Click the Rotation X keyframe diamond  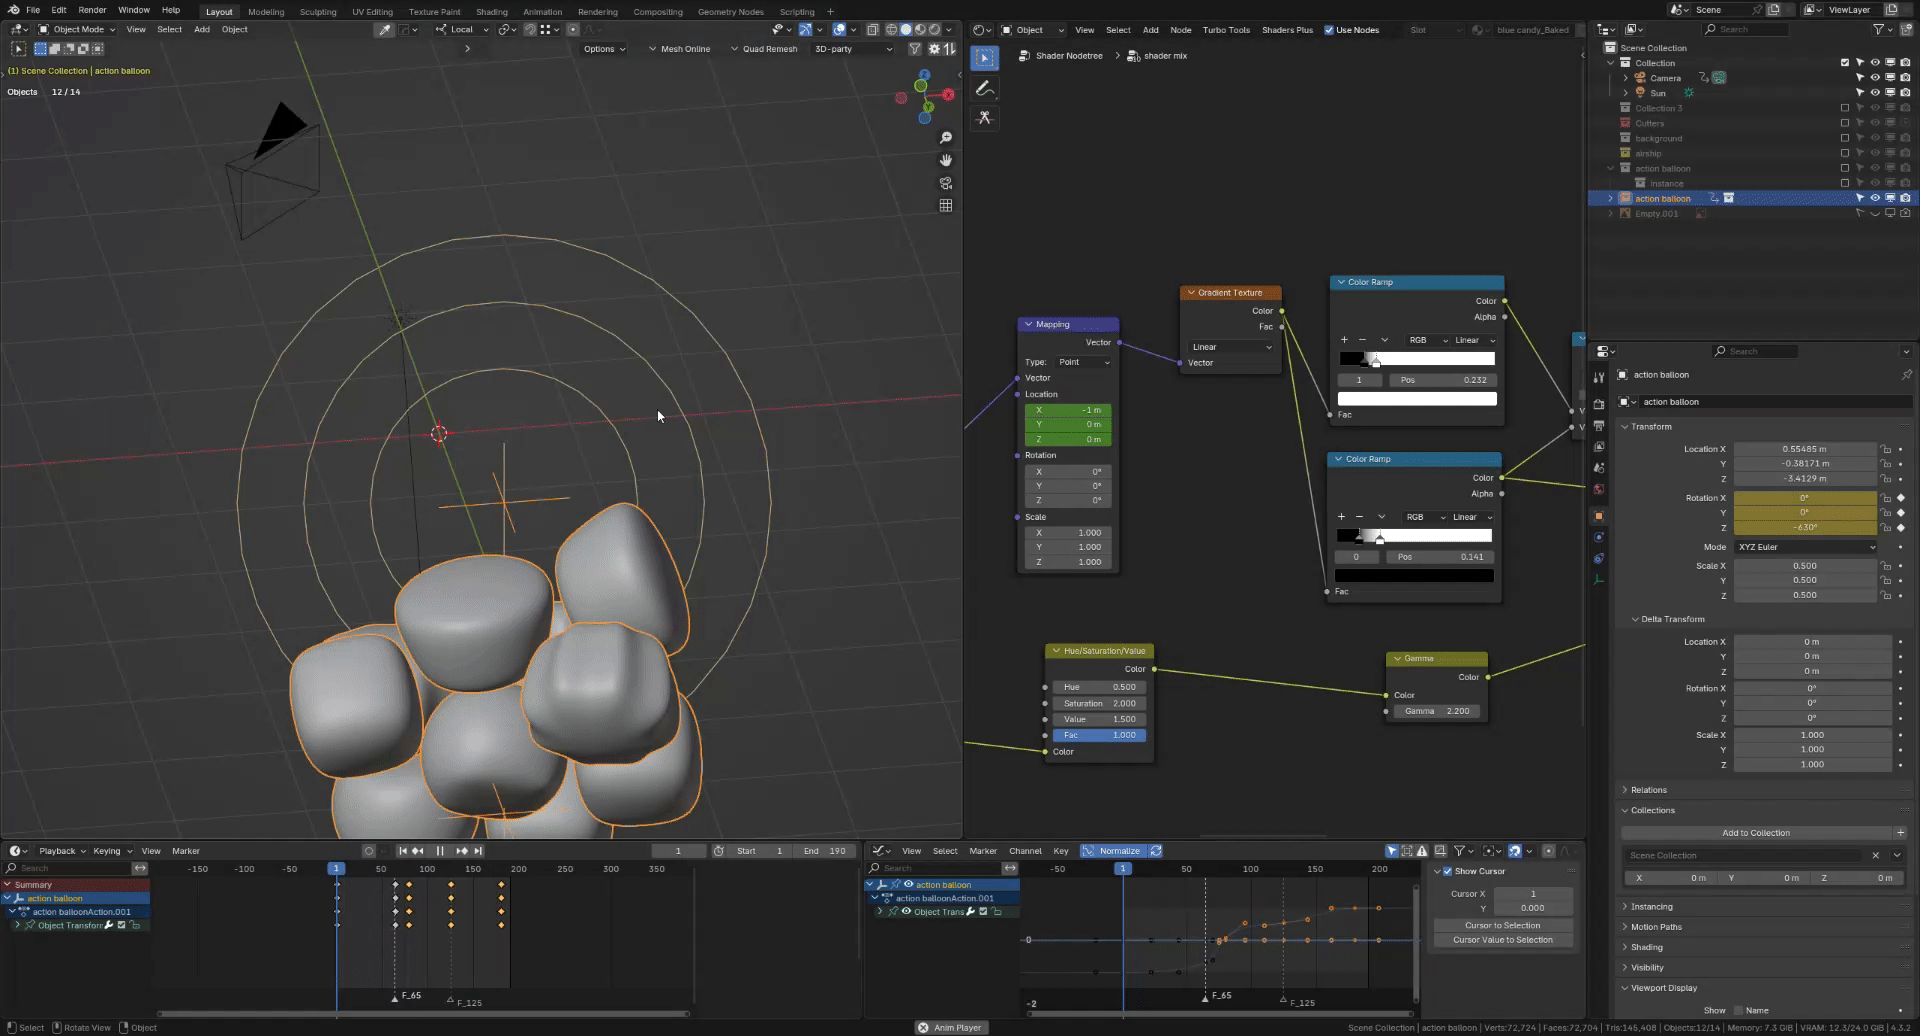[1900, 498]
